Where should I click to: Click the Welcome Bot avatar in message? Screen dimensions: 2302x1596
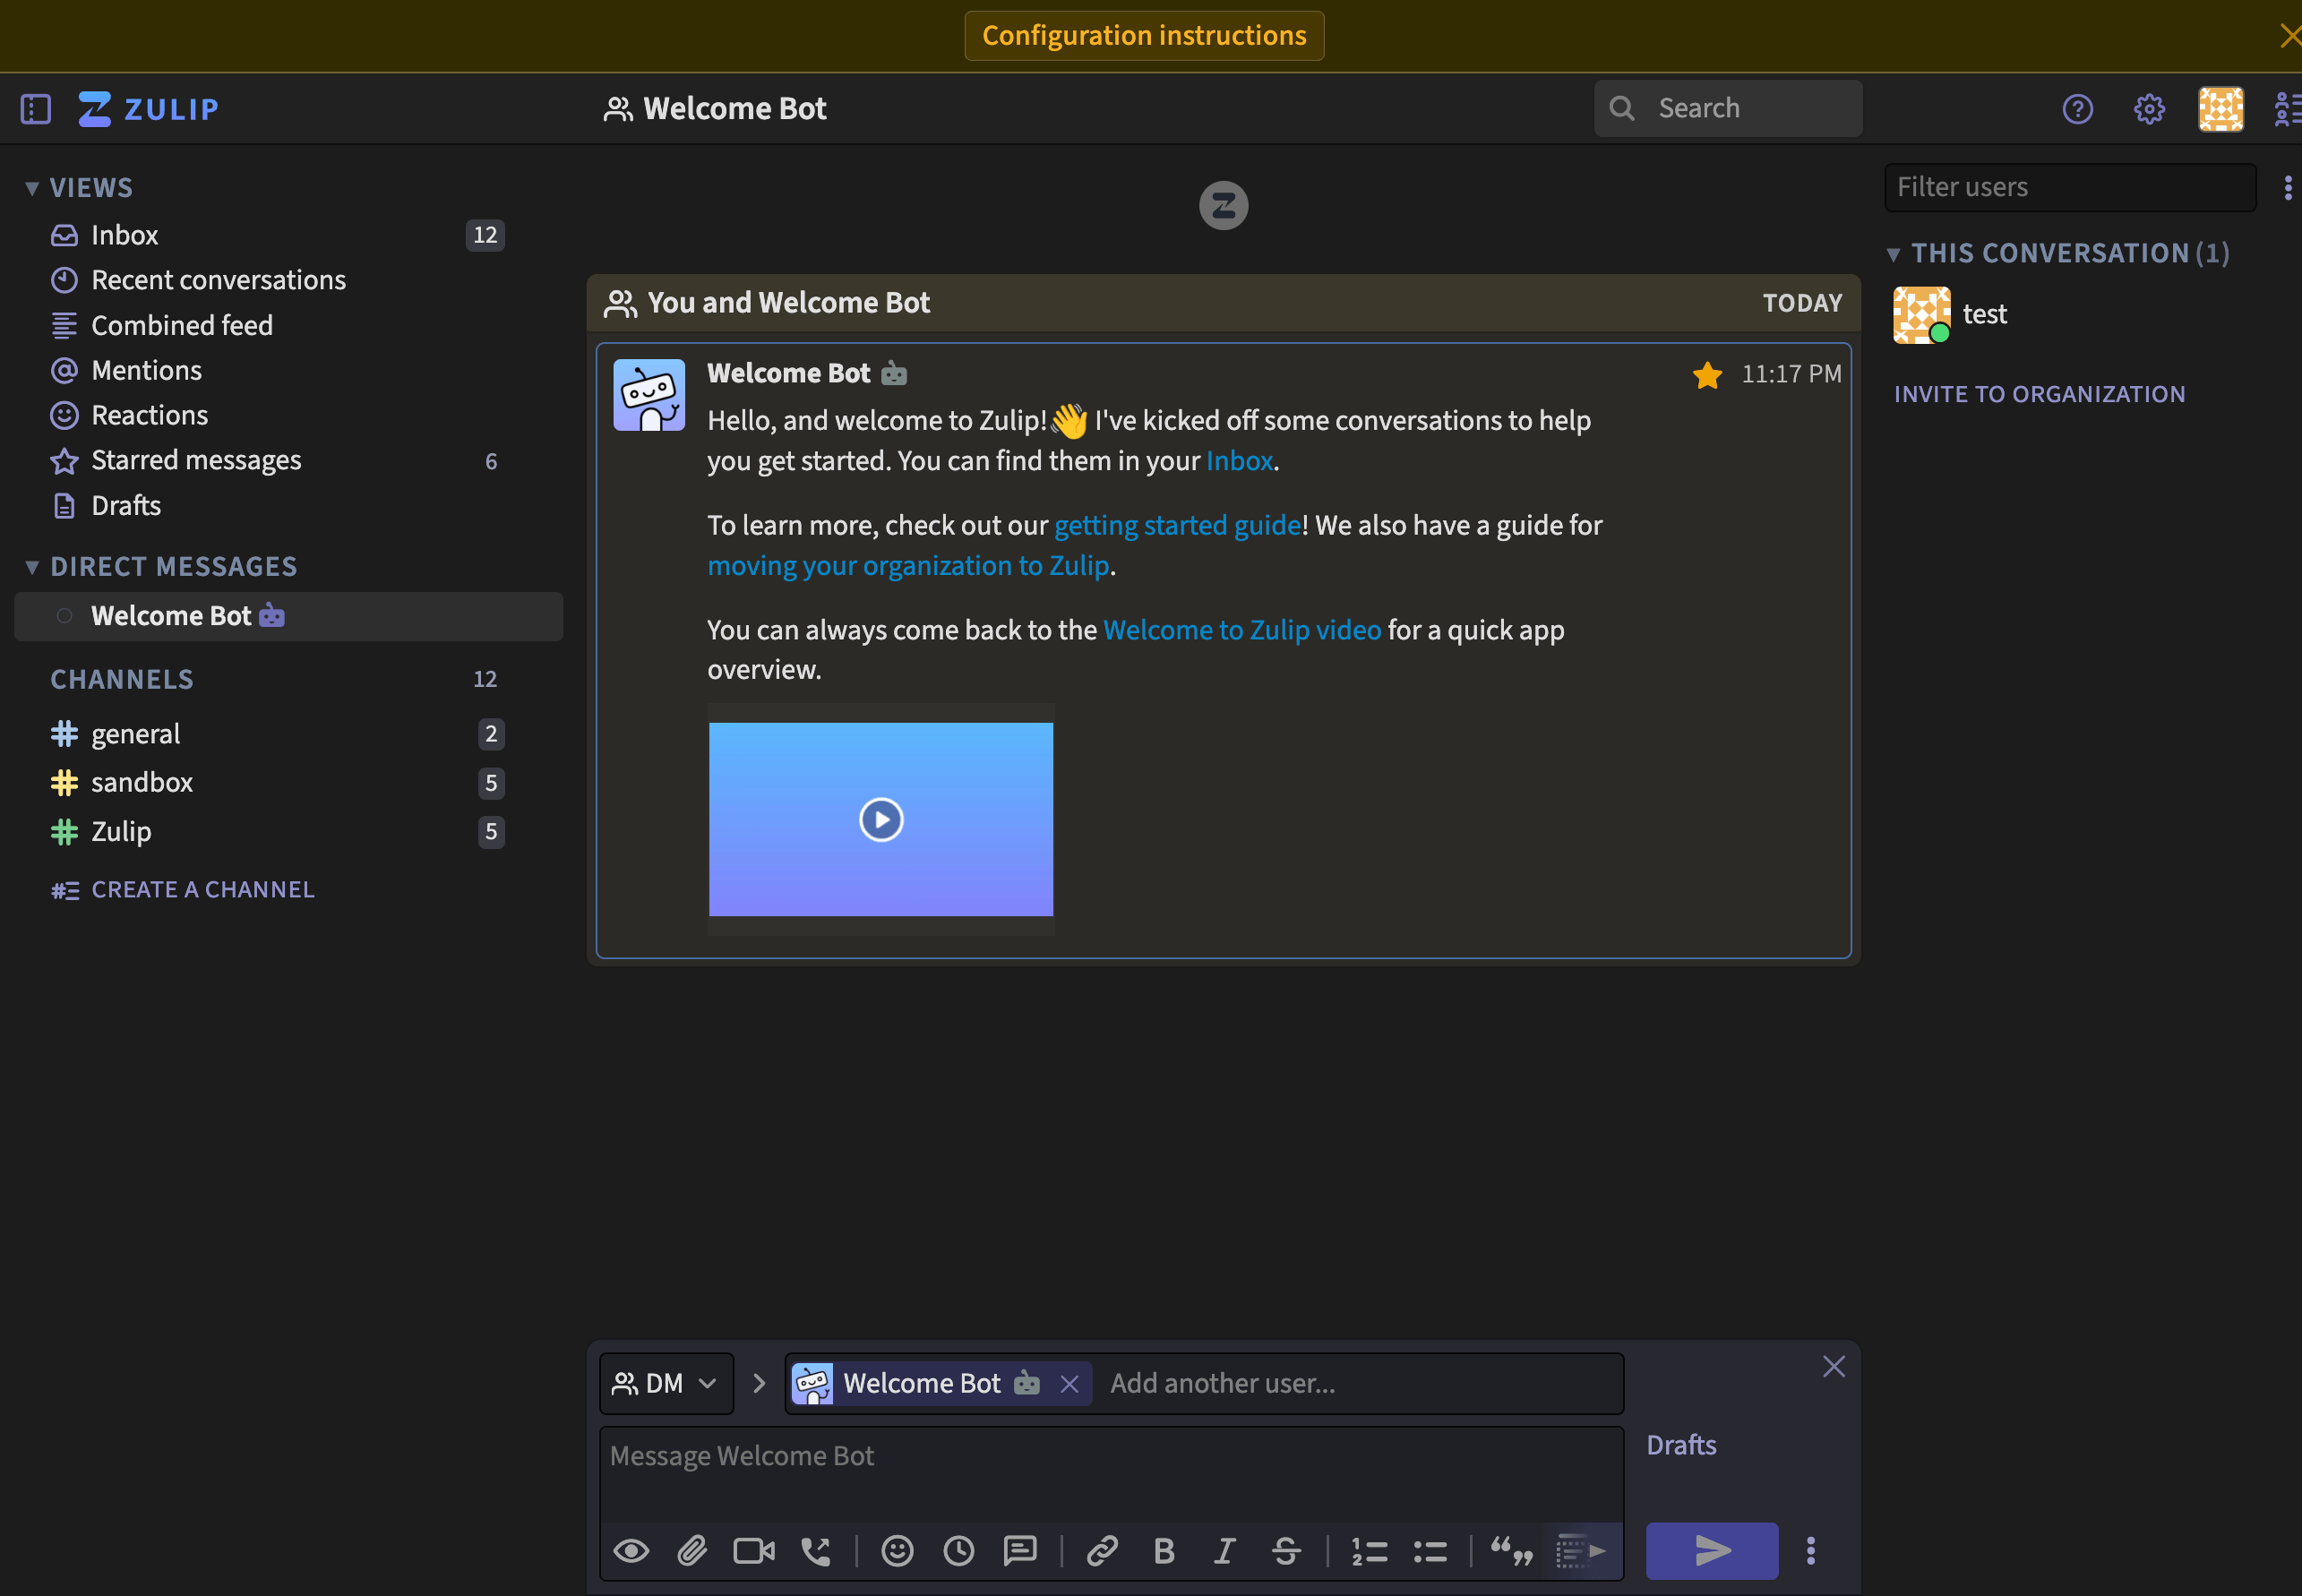649,395
